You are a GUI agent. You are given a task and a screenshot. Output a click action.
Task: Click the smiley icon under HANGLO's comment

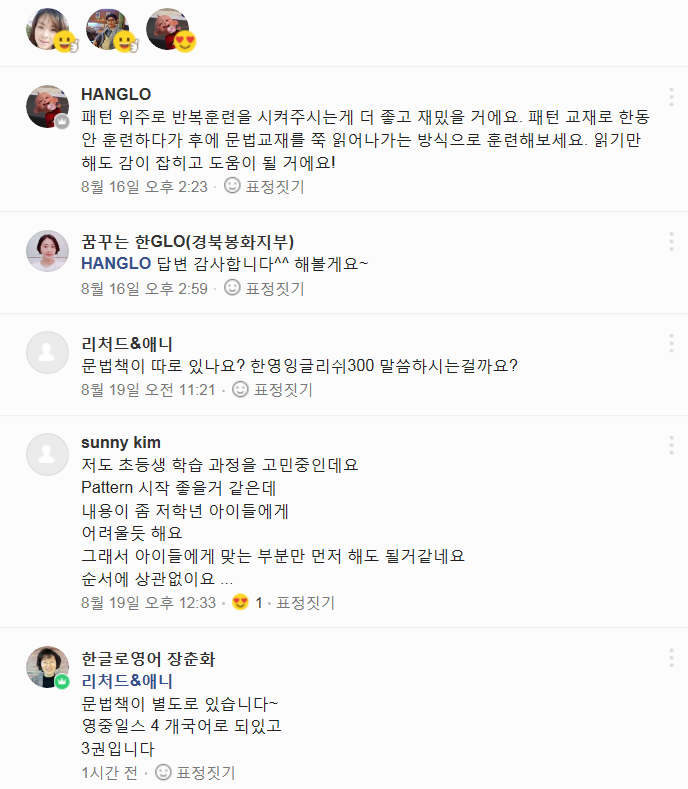232,186
